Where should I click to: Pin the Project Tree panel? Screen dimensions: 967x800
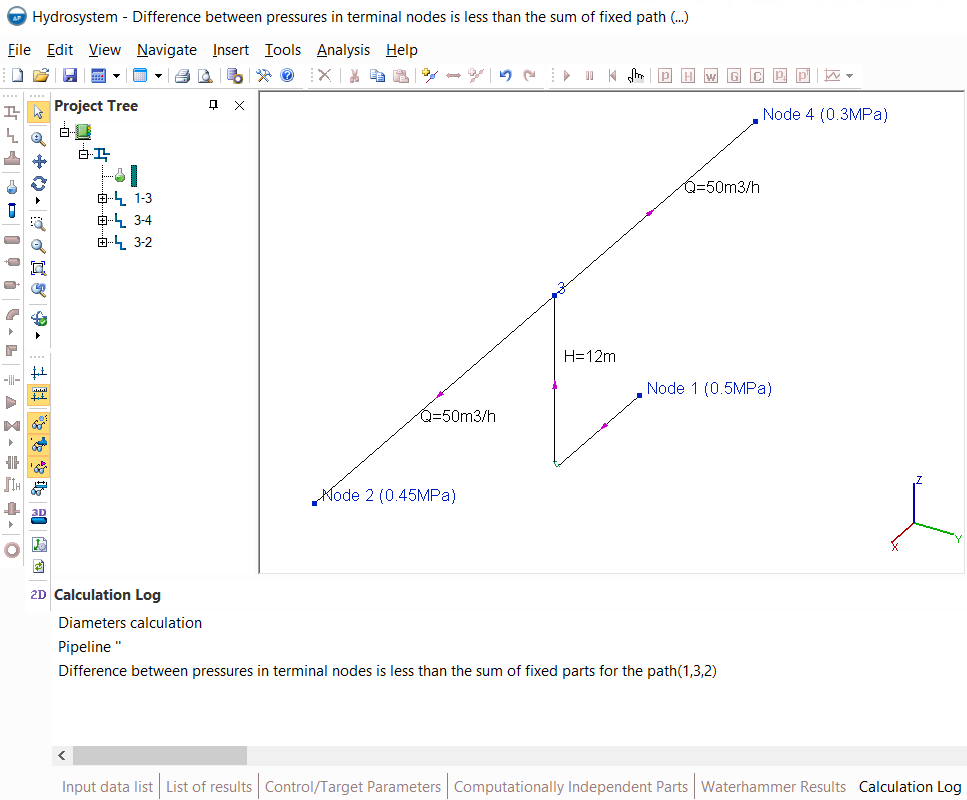point(213,106)
